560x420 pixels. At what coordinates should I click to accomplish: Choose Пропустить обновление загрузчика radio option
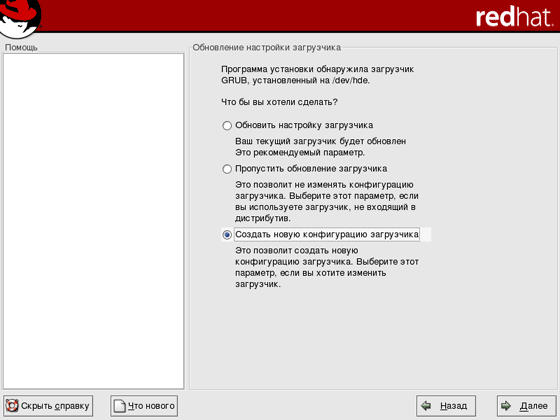227,169
